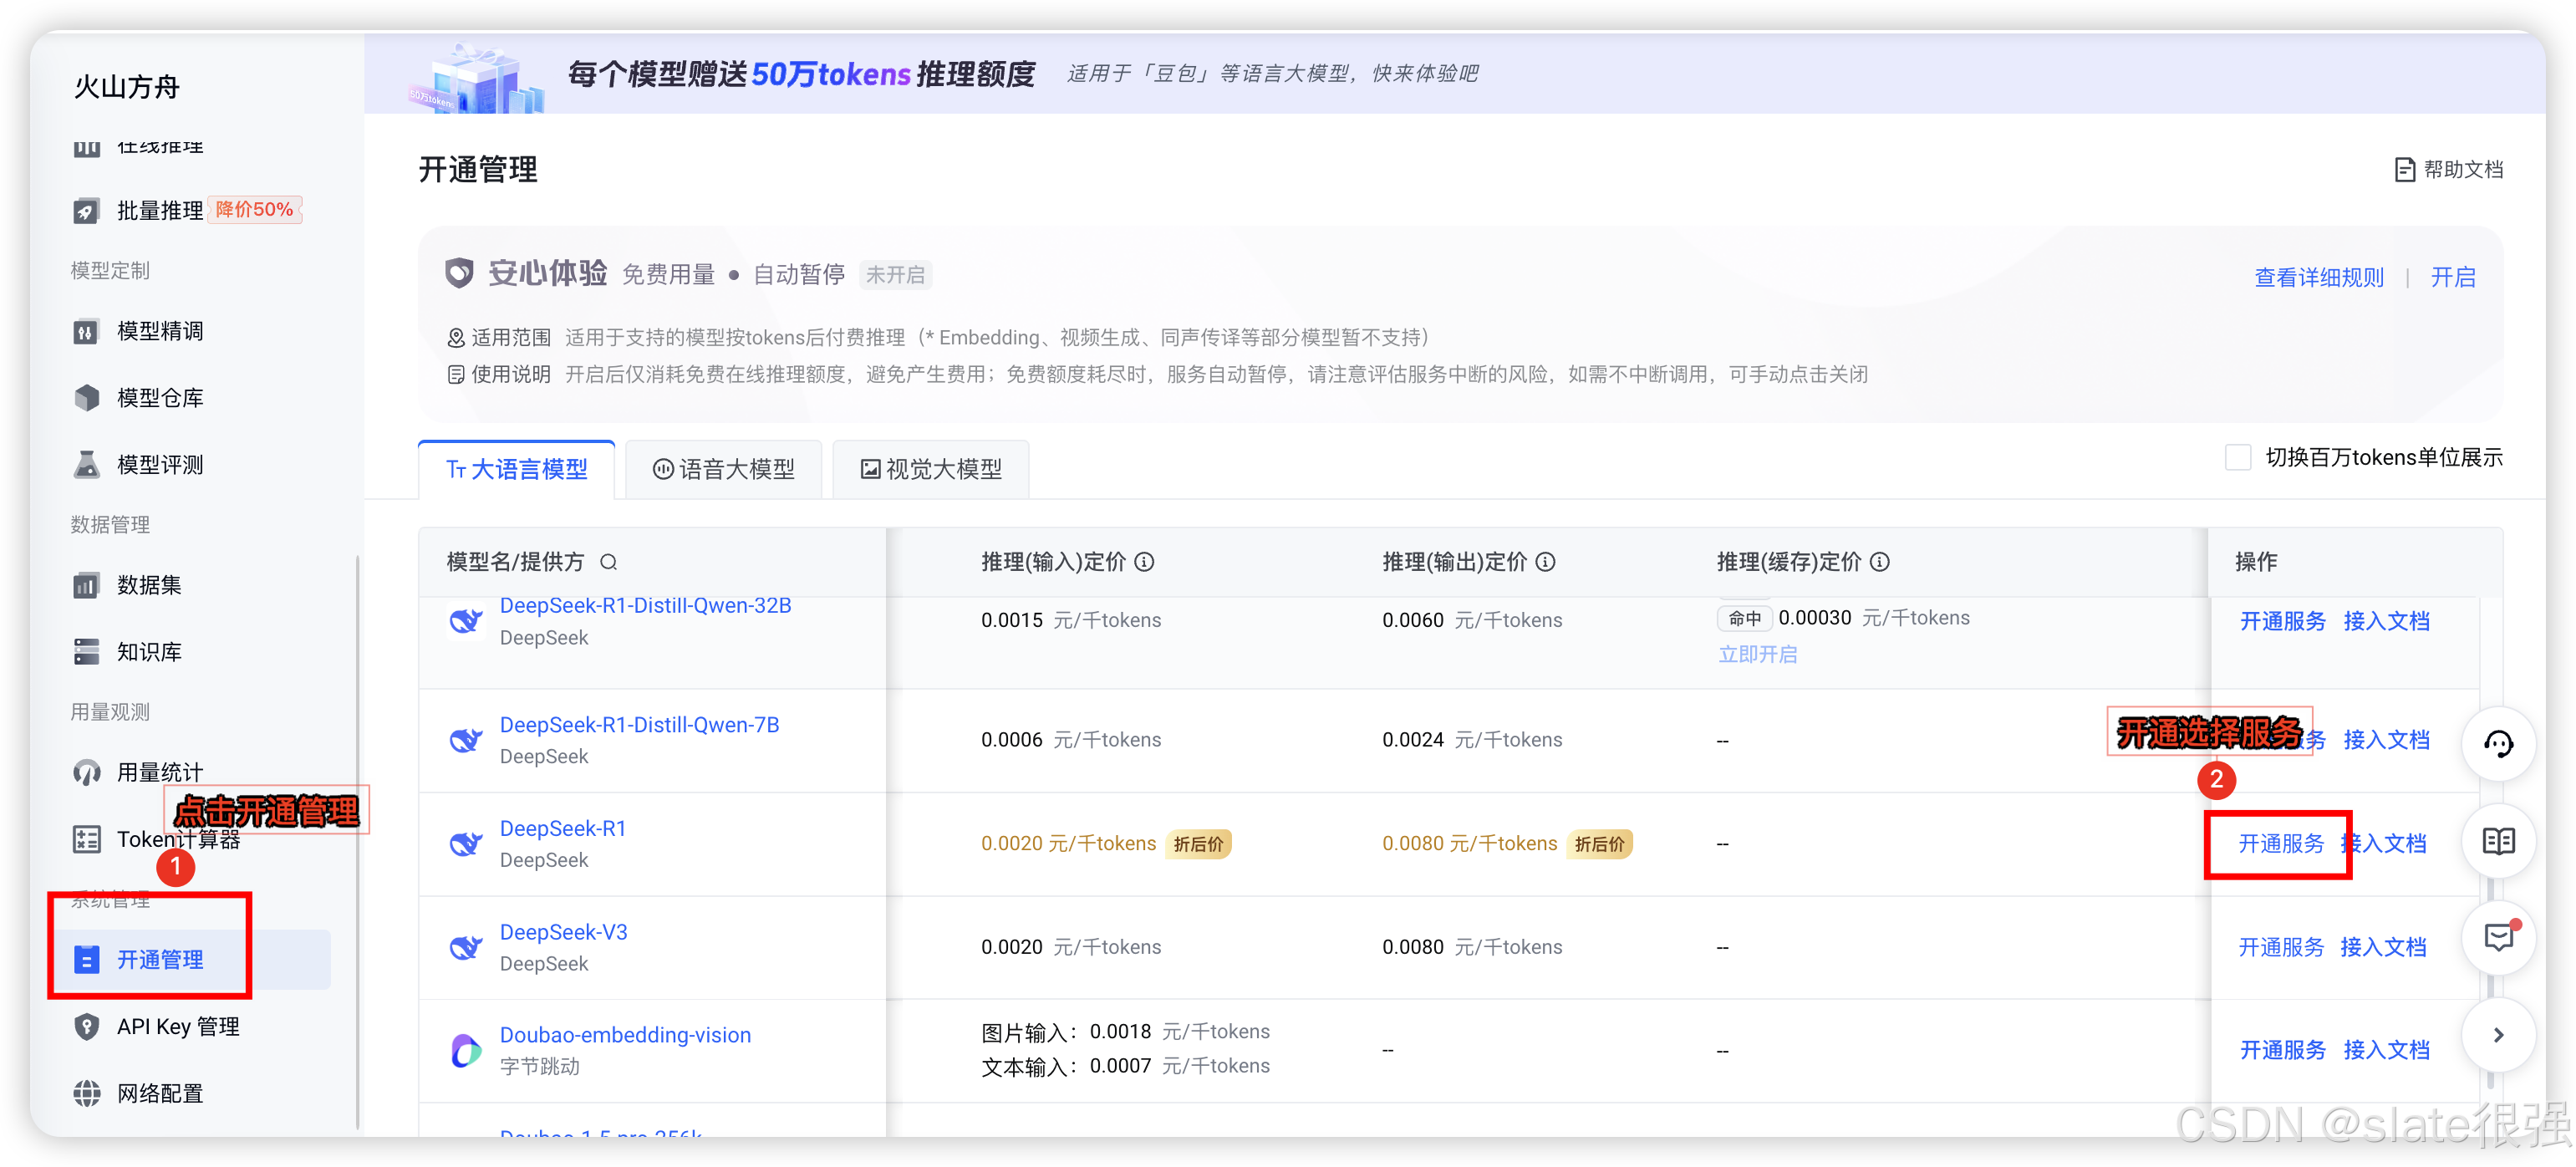The height and width of the screenshot is (1167, 2576).
Task: Click info icon next to 推理(缓存)定价
Action: [x=1880, y=562]
